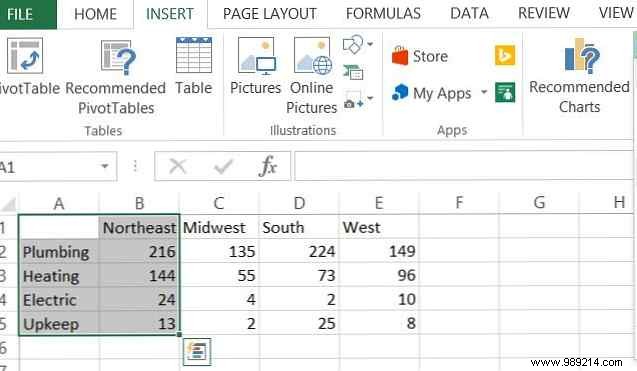
Task: Click the Electric cell
Action: (59, 300)
